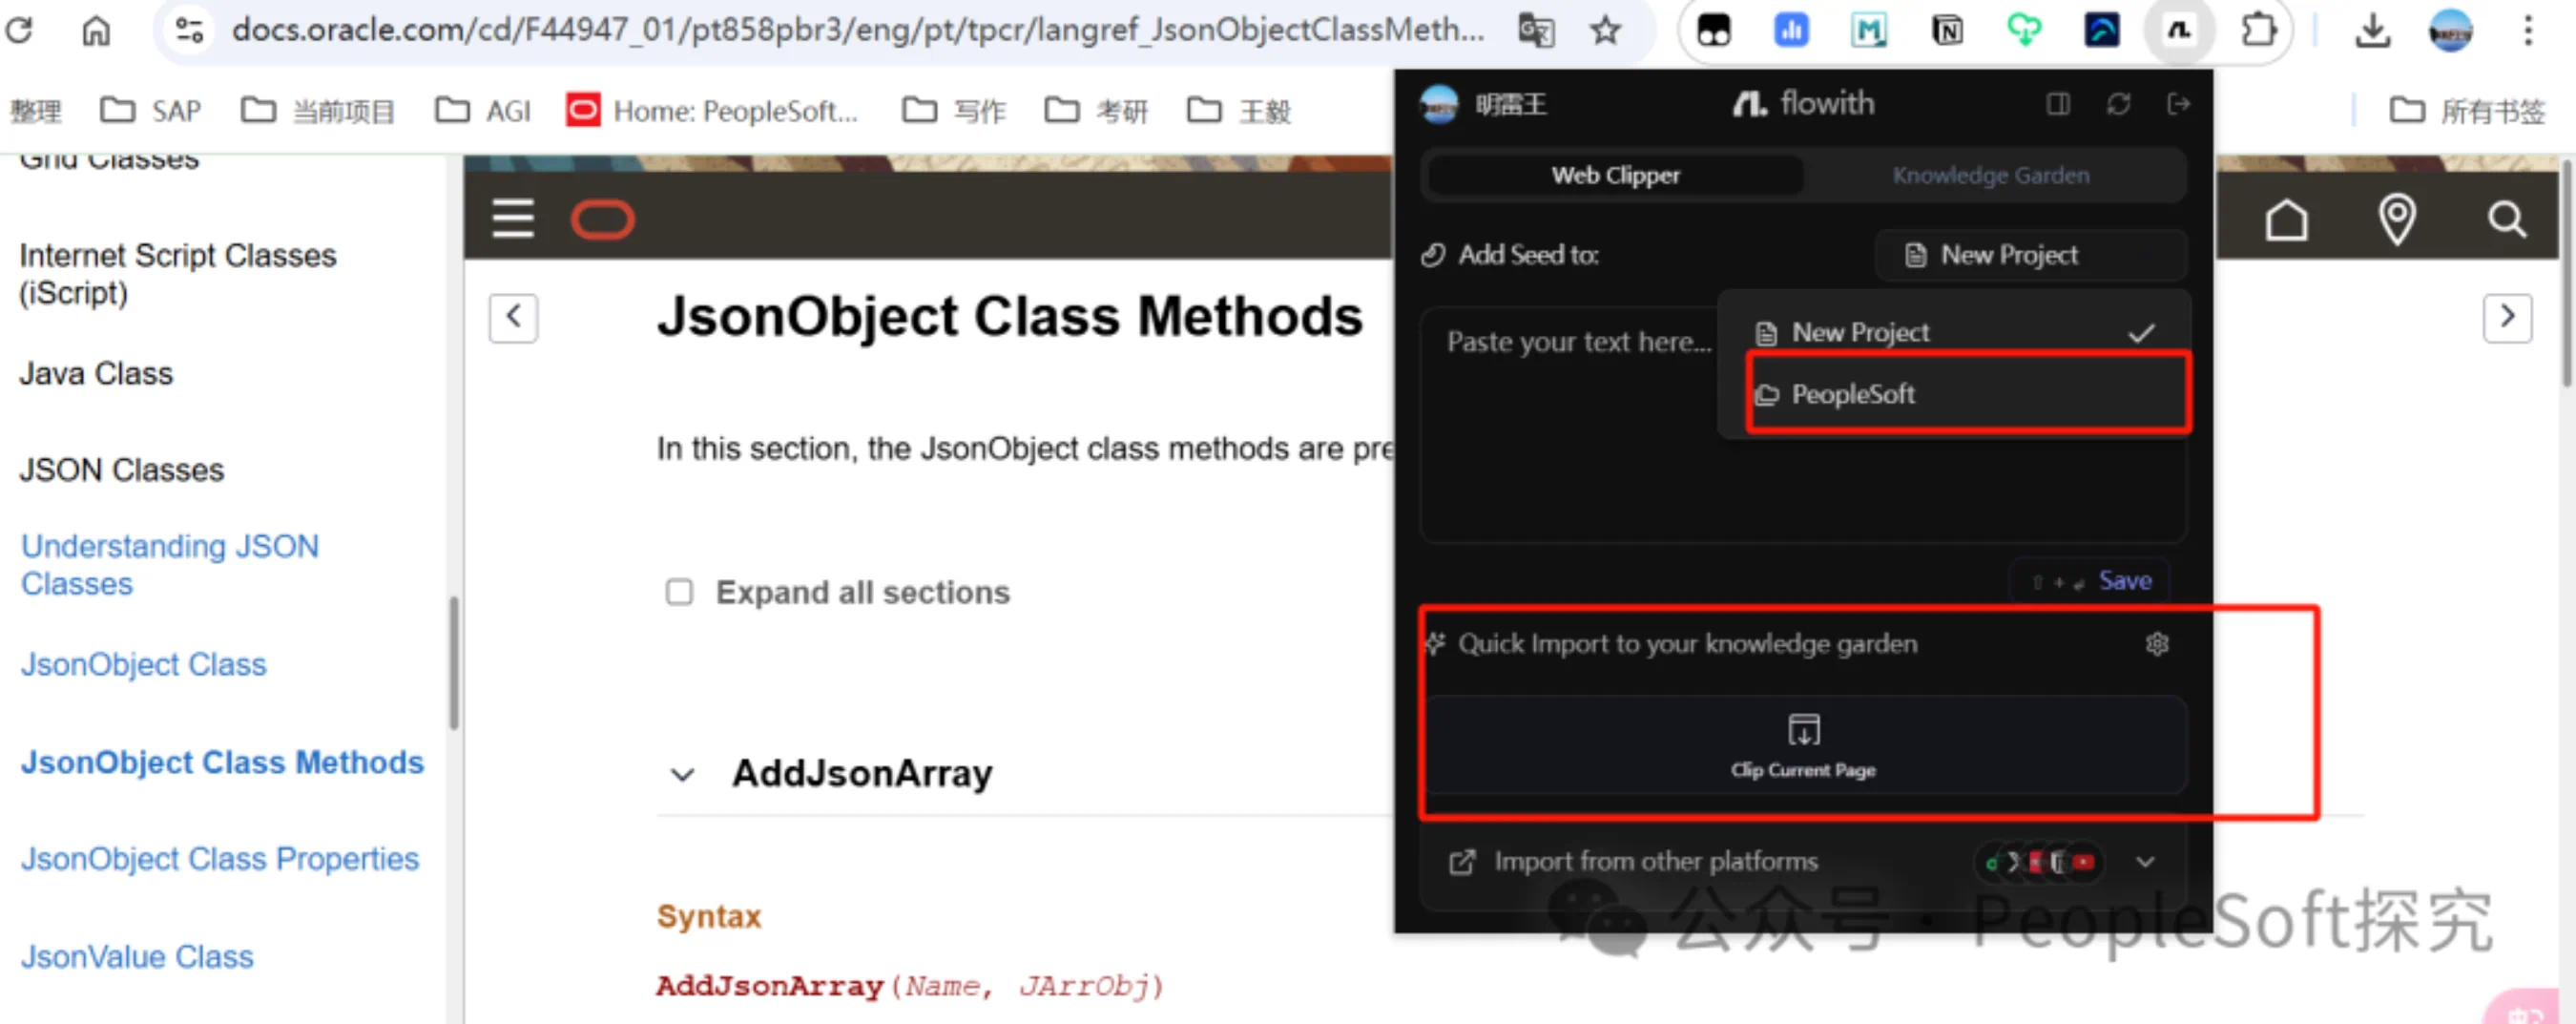
Task: Open browser Downloads
Action: point(2372,30)
